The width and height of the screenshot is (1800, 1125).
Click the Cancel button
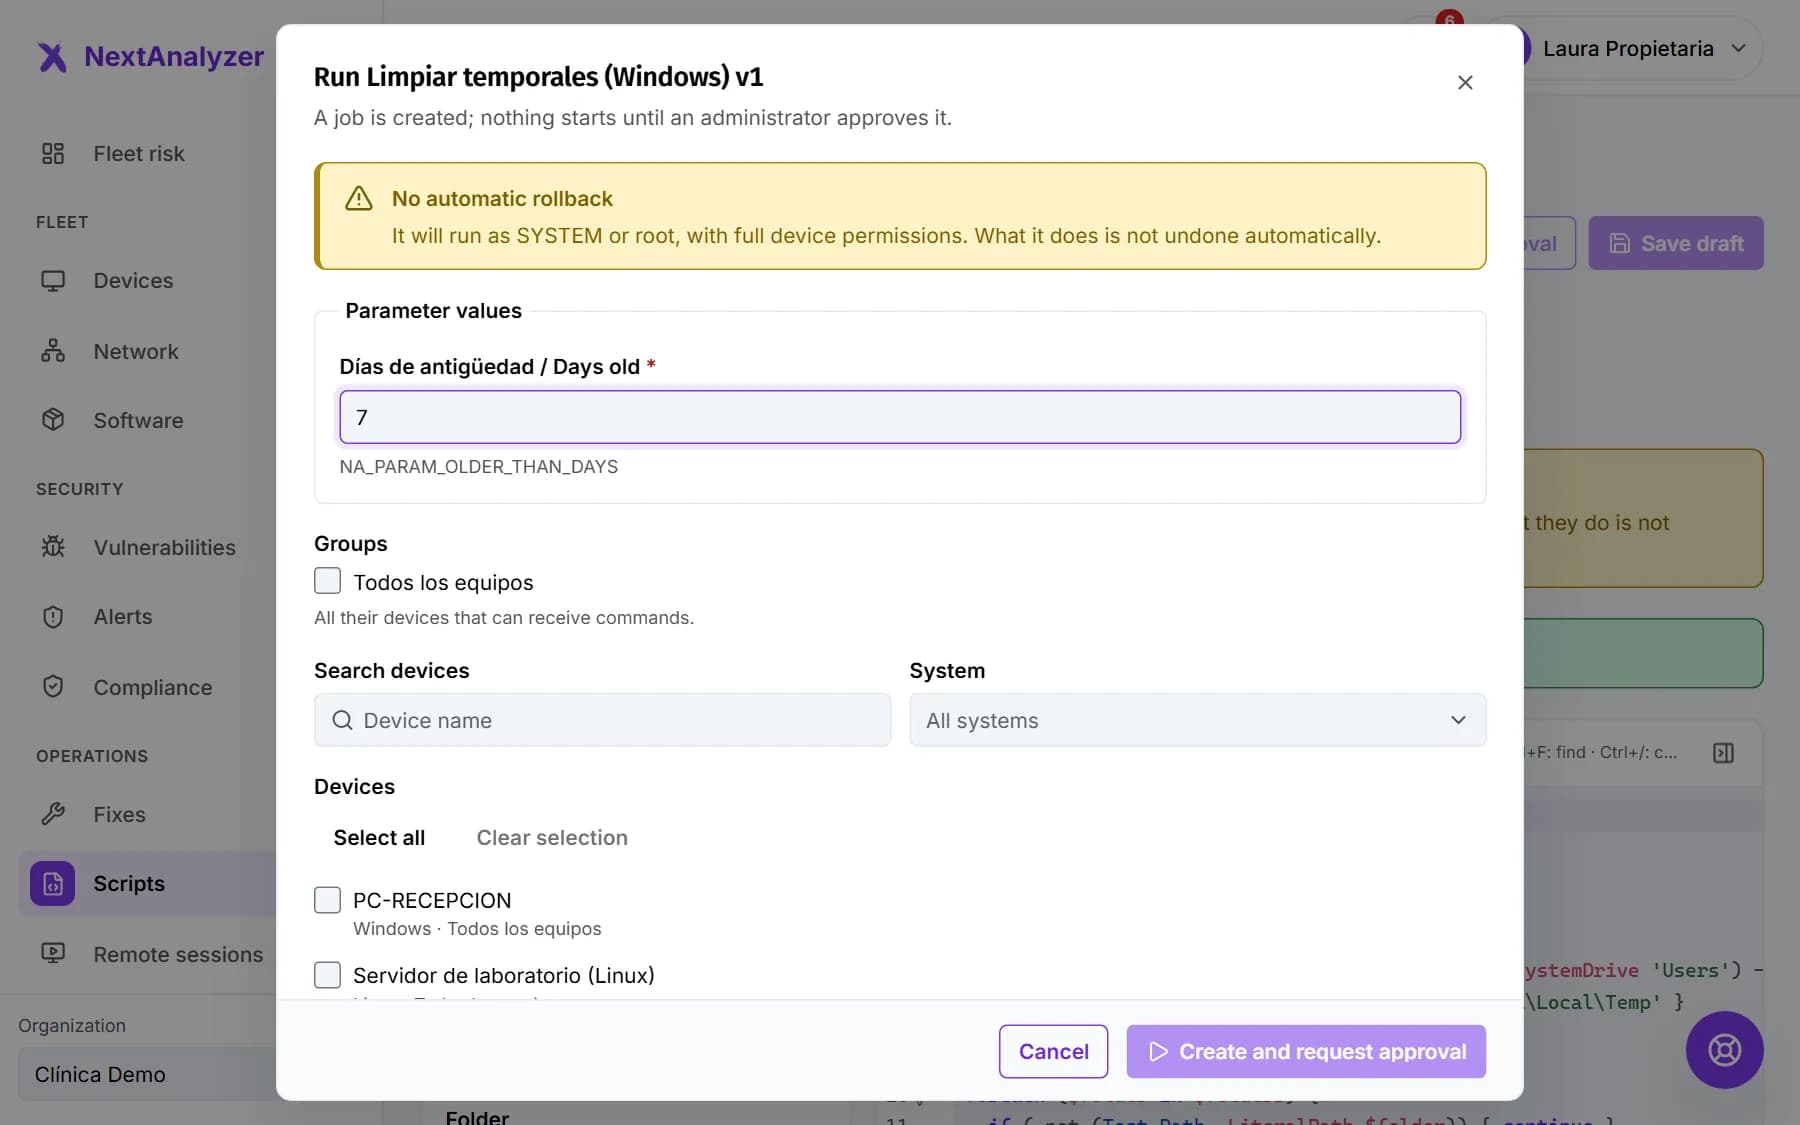pos(1053,1051)
